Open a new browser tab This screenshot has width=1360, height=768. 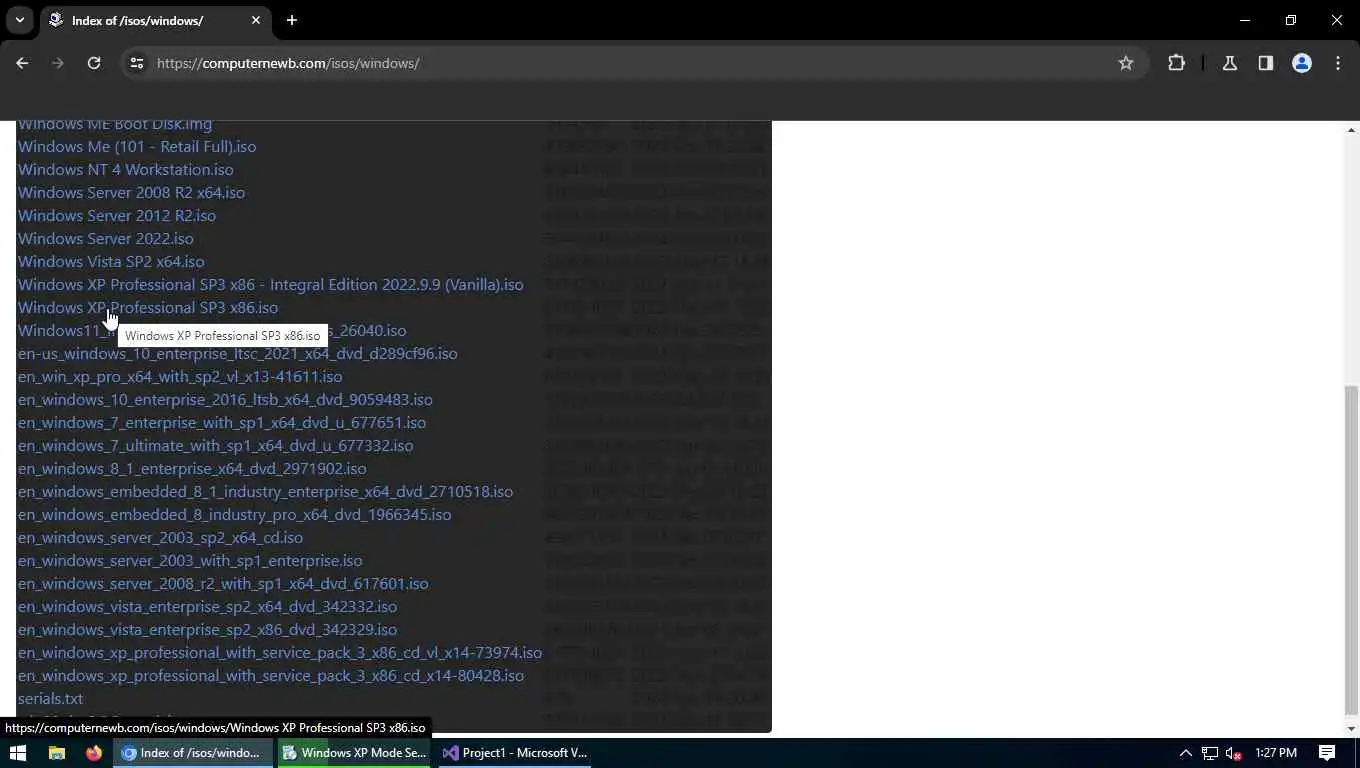(292, 20)
